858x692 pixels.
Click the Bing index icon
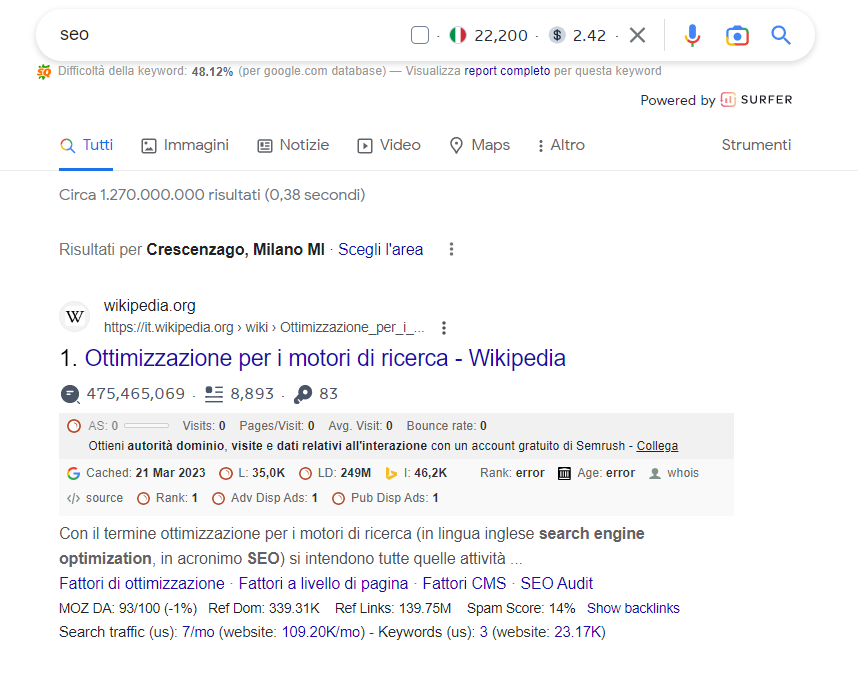tap(391, 473)
